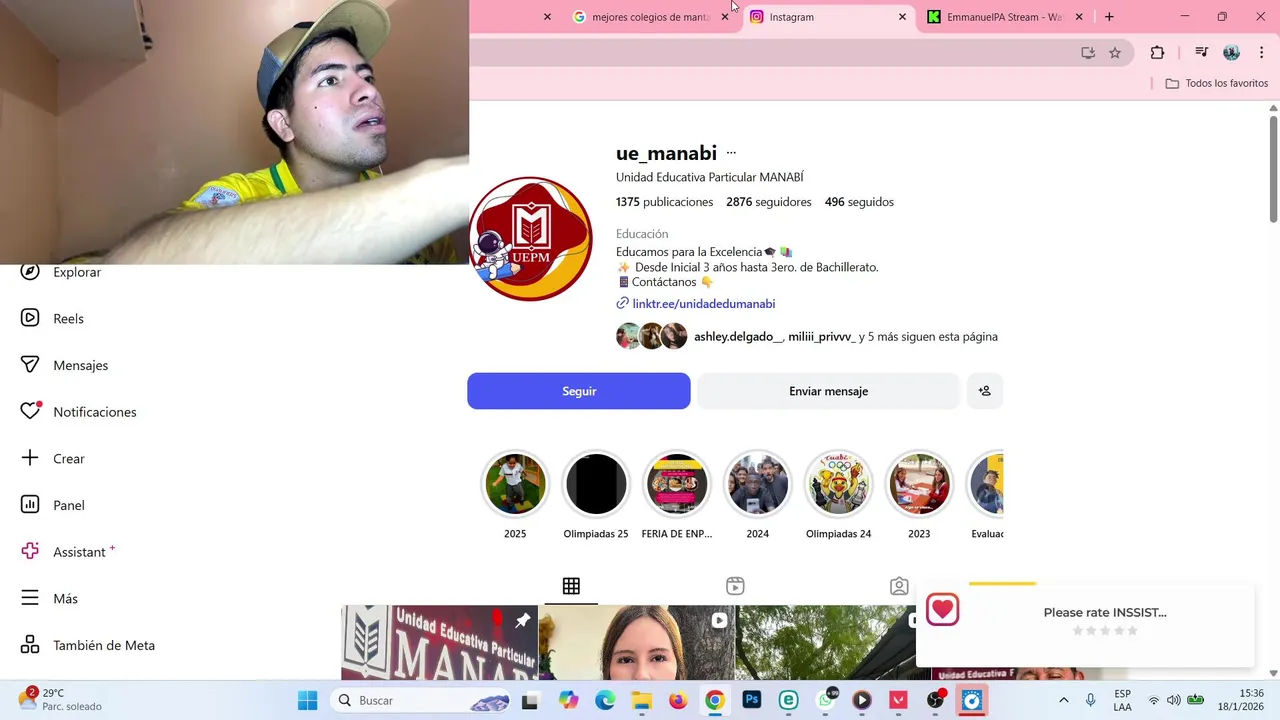Select the Reels tab icon
Screen dimensions: 1280x720
(735, 586)
